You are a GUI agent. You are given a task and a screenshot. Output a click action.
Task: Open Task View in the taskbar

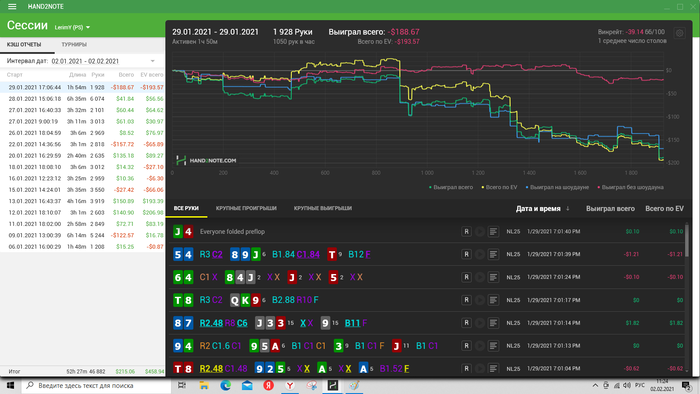(x=182, y=385)
